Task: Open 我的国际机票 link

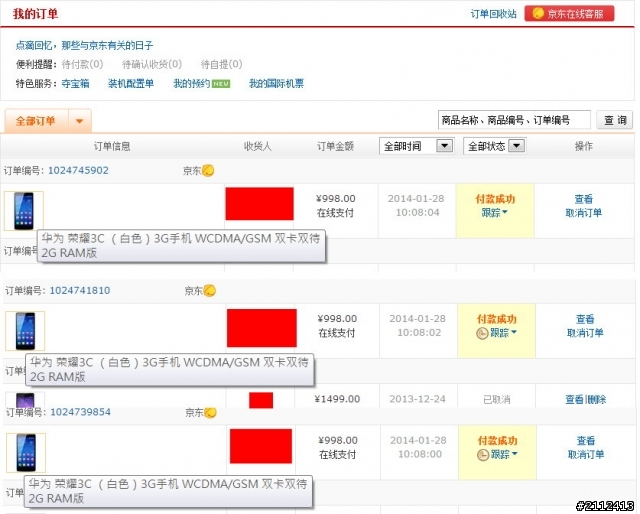Action: (x=276, y=84)
